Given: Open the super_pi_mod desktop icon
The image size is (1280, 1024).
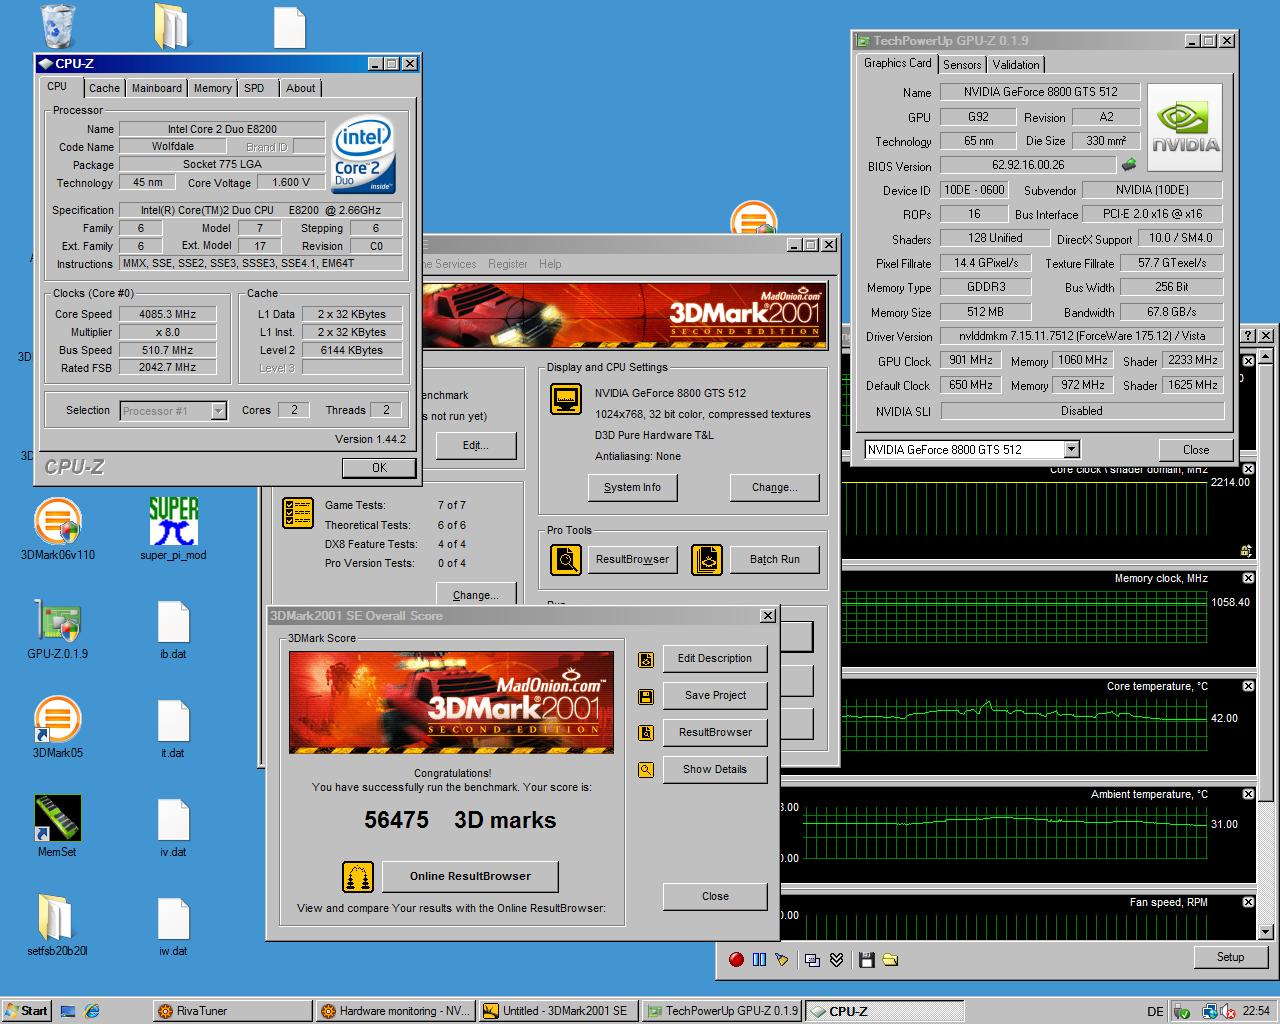Looking at the screenshot, I should click(x=173, y=529).
